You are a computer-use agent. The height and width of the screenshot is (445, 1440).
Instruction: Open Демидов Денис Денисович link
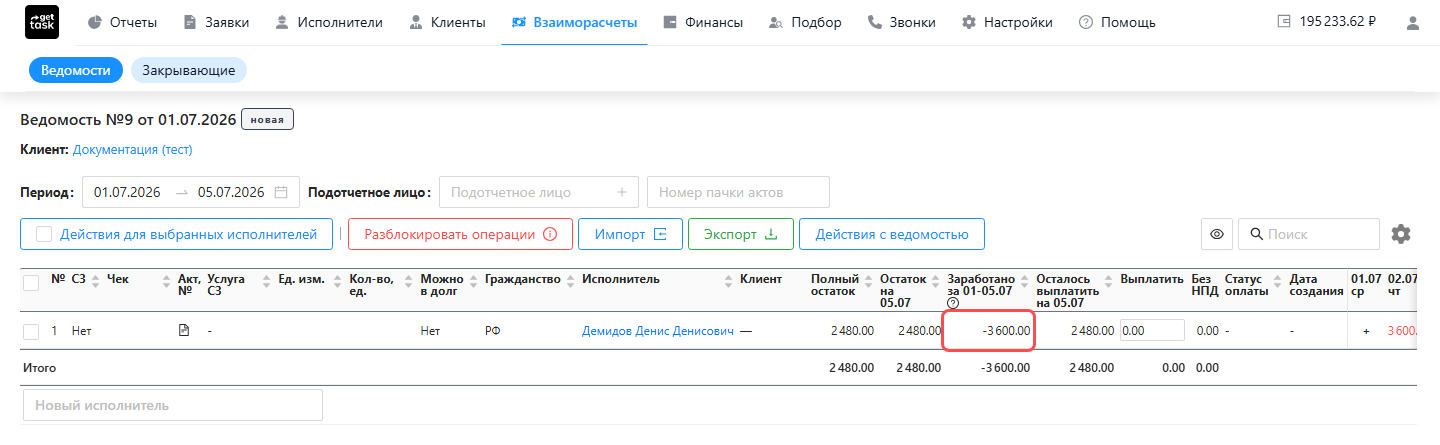[658, 330]
